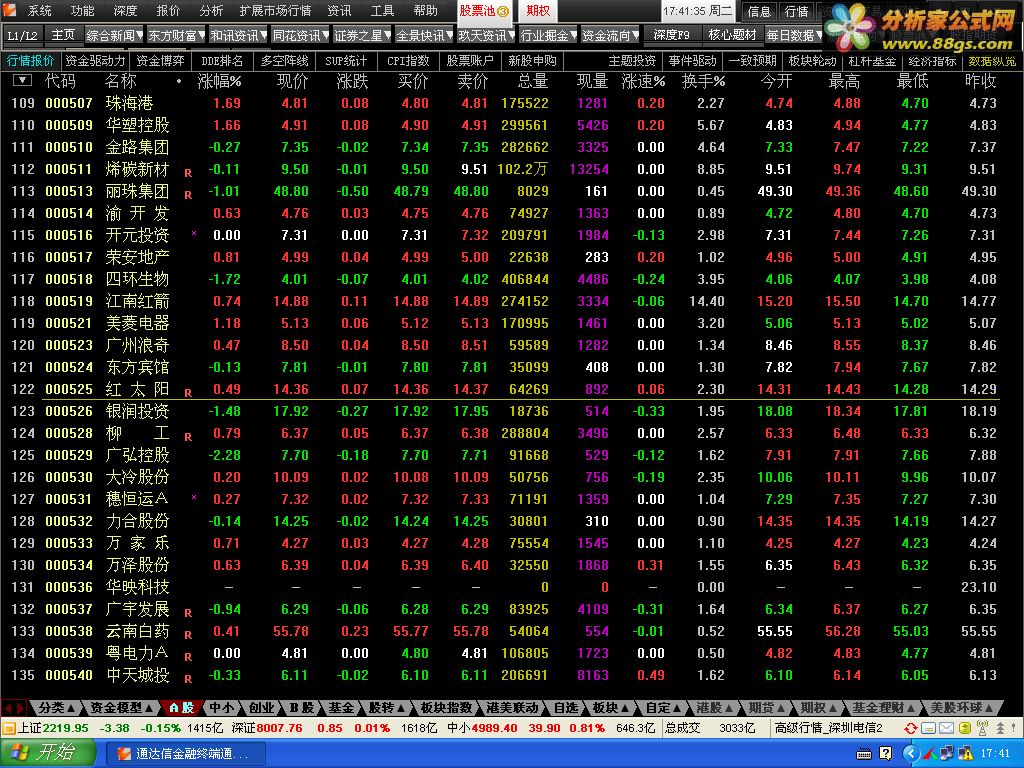Click the 主页 toolbar button
Screen dimensions: 1024x768
[63, 35]
